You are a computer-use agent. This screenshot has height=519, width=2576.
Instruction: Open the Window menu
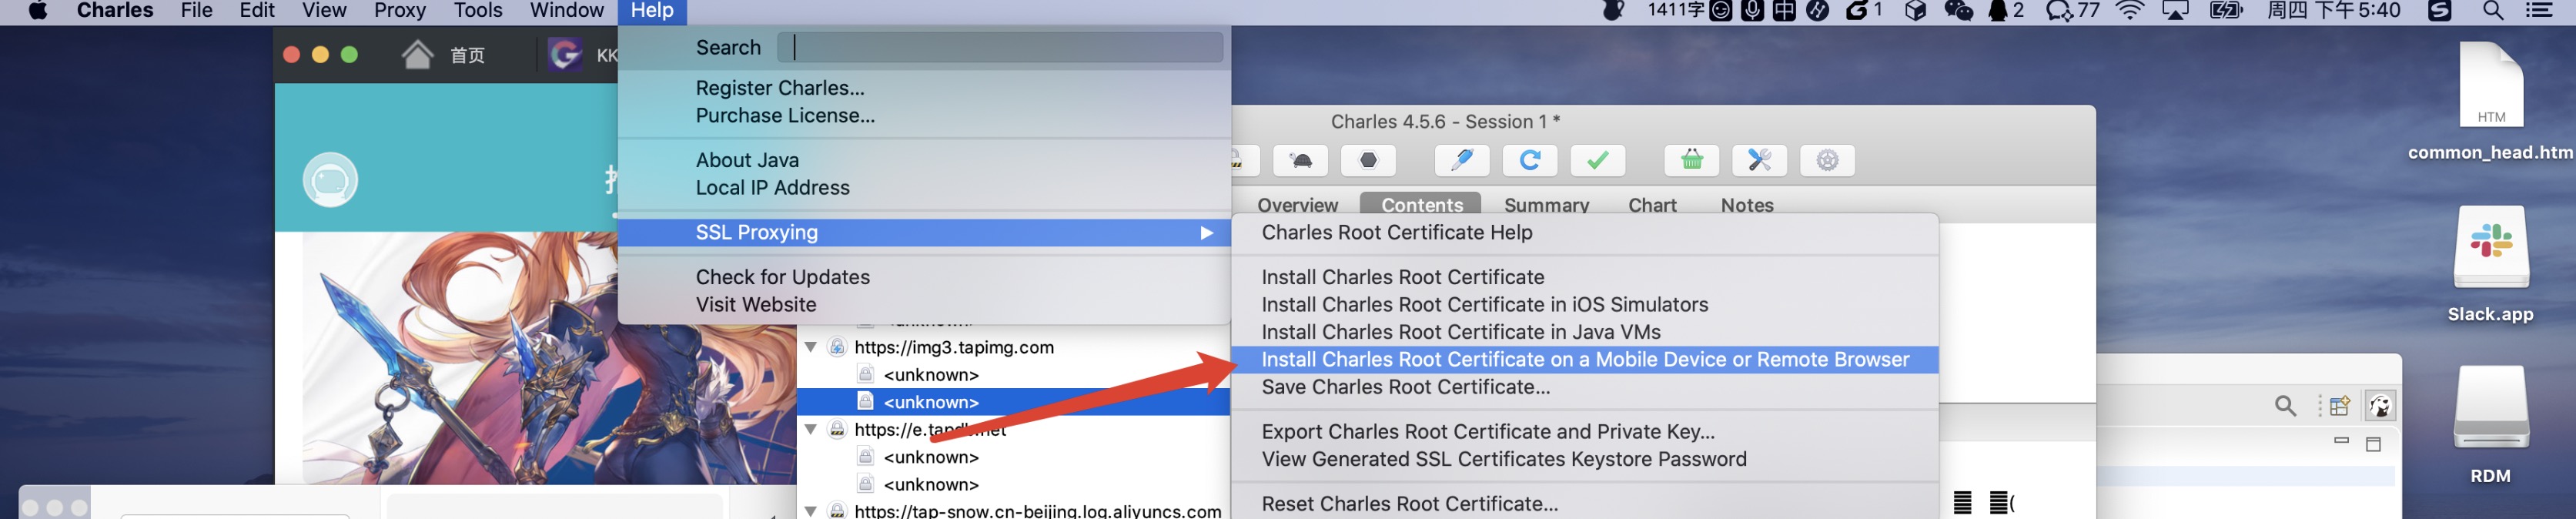pos(567,11)
